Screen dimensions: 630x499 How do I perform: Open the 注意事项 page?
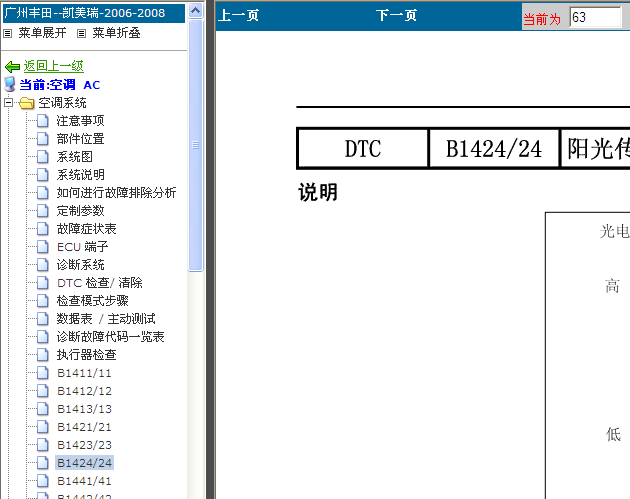pos(80,121)
